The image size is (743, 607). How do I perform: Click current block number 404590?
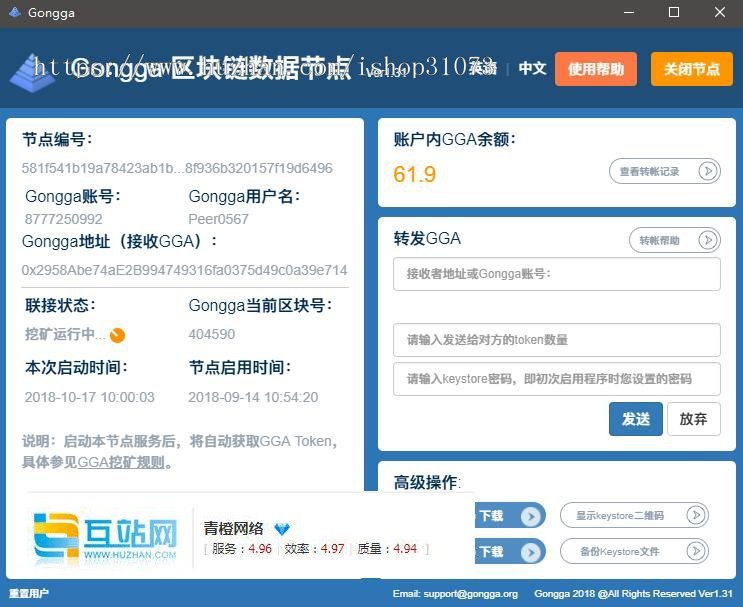click(x=211, y=334)
